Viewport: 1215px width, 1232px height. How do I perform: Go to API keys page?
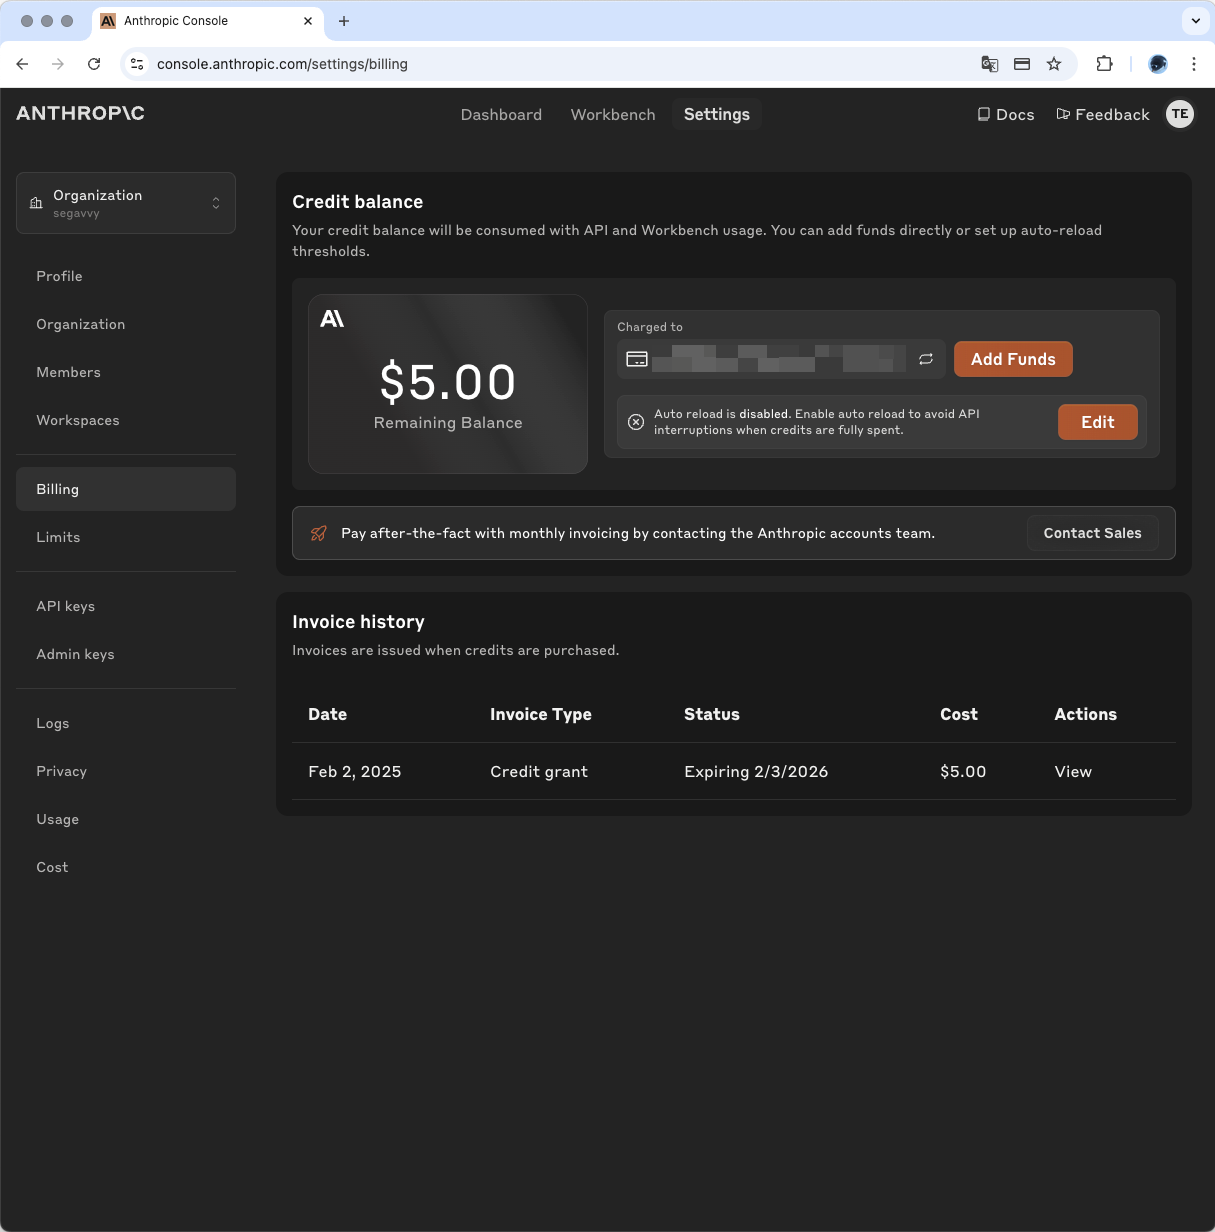click(126, 606)
